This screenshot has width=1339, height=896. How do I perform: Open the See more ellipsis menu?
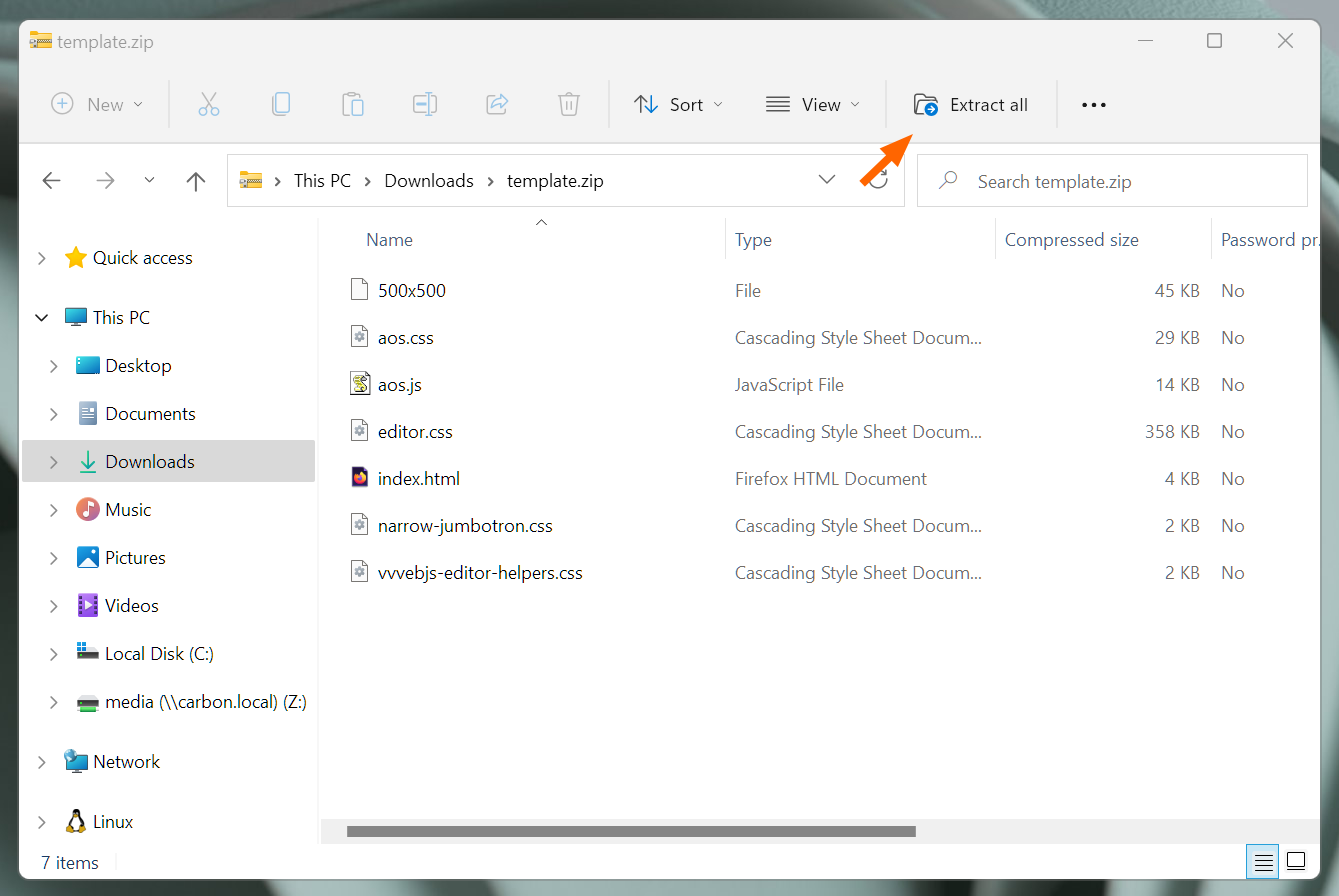point(1094,105)
